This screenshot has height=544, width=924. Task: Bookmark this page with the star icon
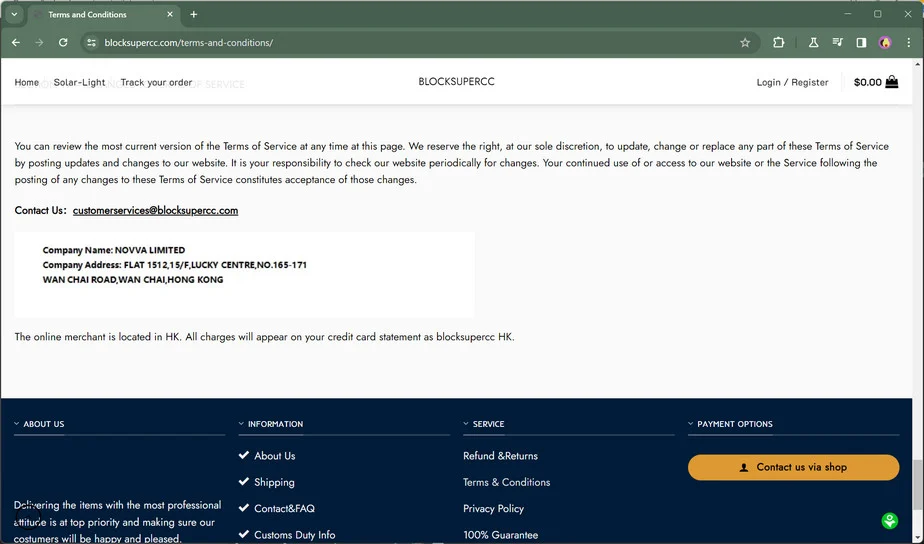[745, 43]
